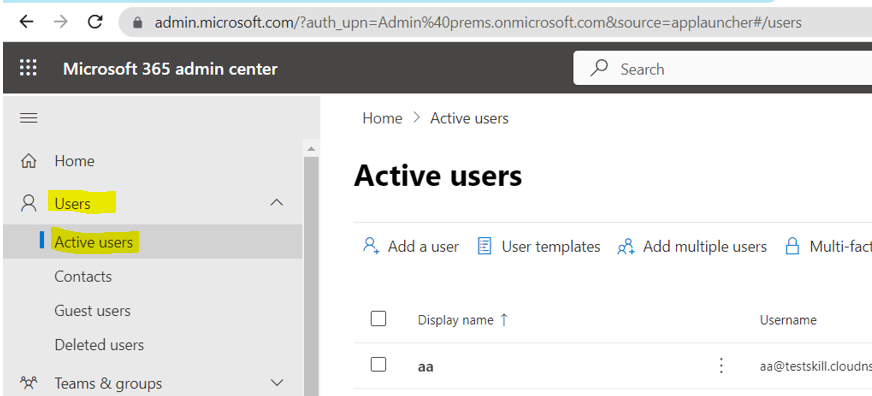Screen dimensions: 872x396
Task: Click the Home house icon in sidebar
Action: 28,161
